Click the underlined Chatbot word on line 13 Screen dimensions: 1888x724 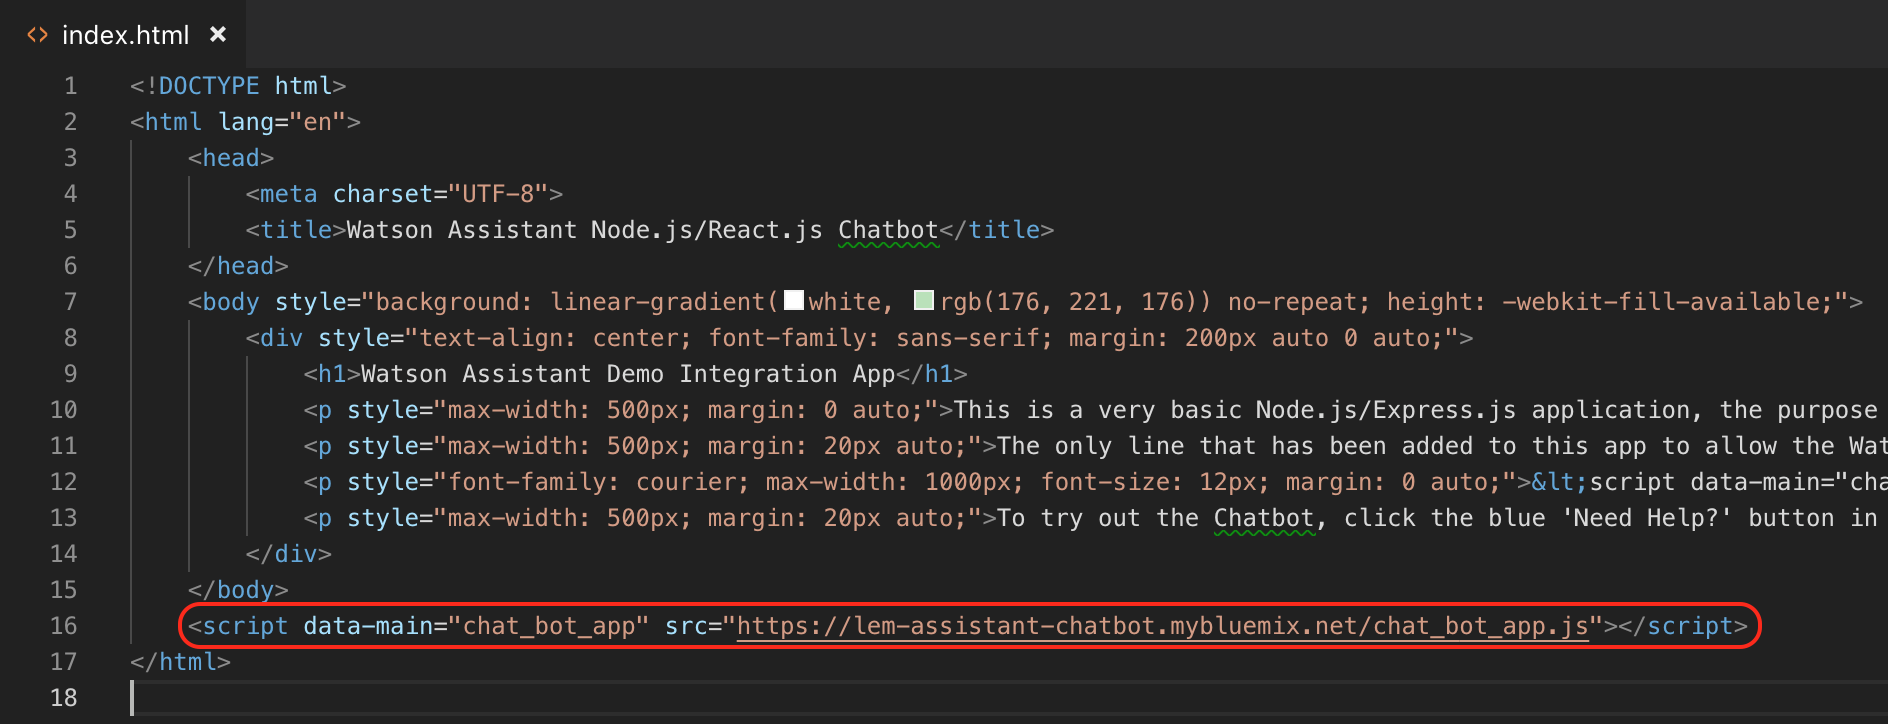click(1264, 518)
